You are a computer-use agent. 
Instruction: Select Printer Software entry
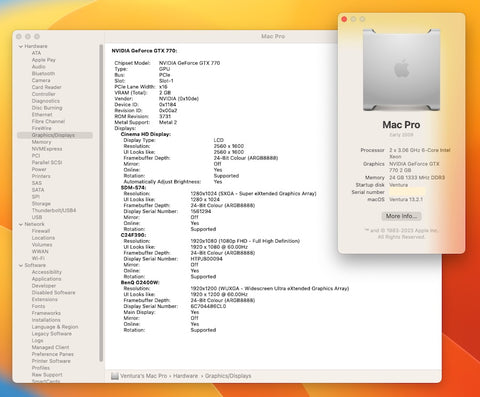coord(51,361)
